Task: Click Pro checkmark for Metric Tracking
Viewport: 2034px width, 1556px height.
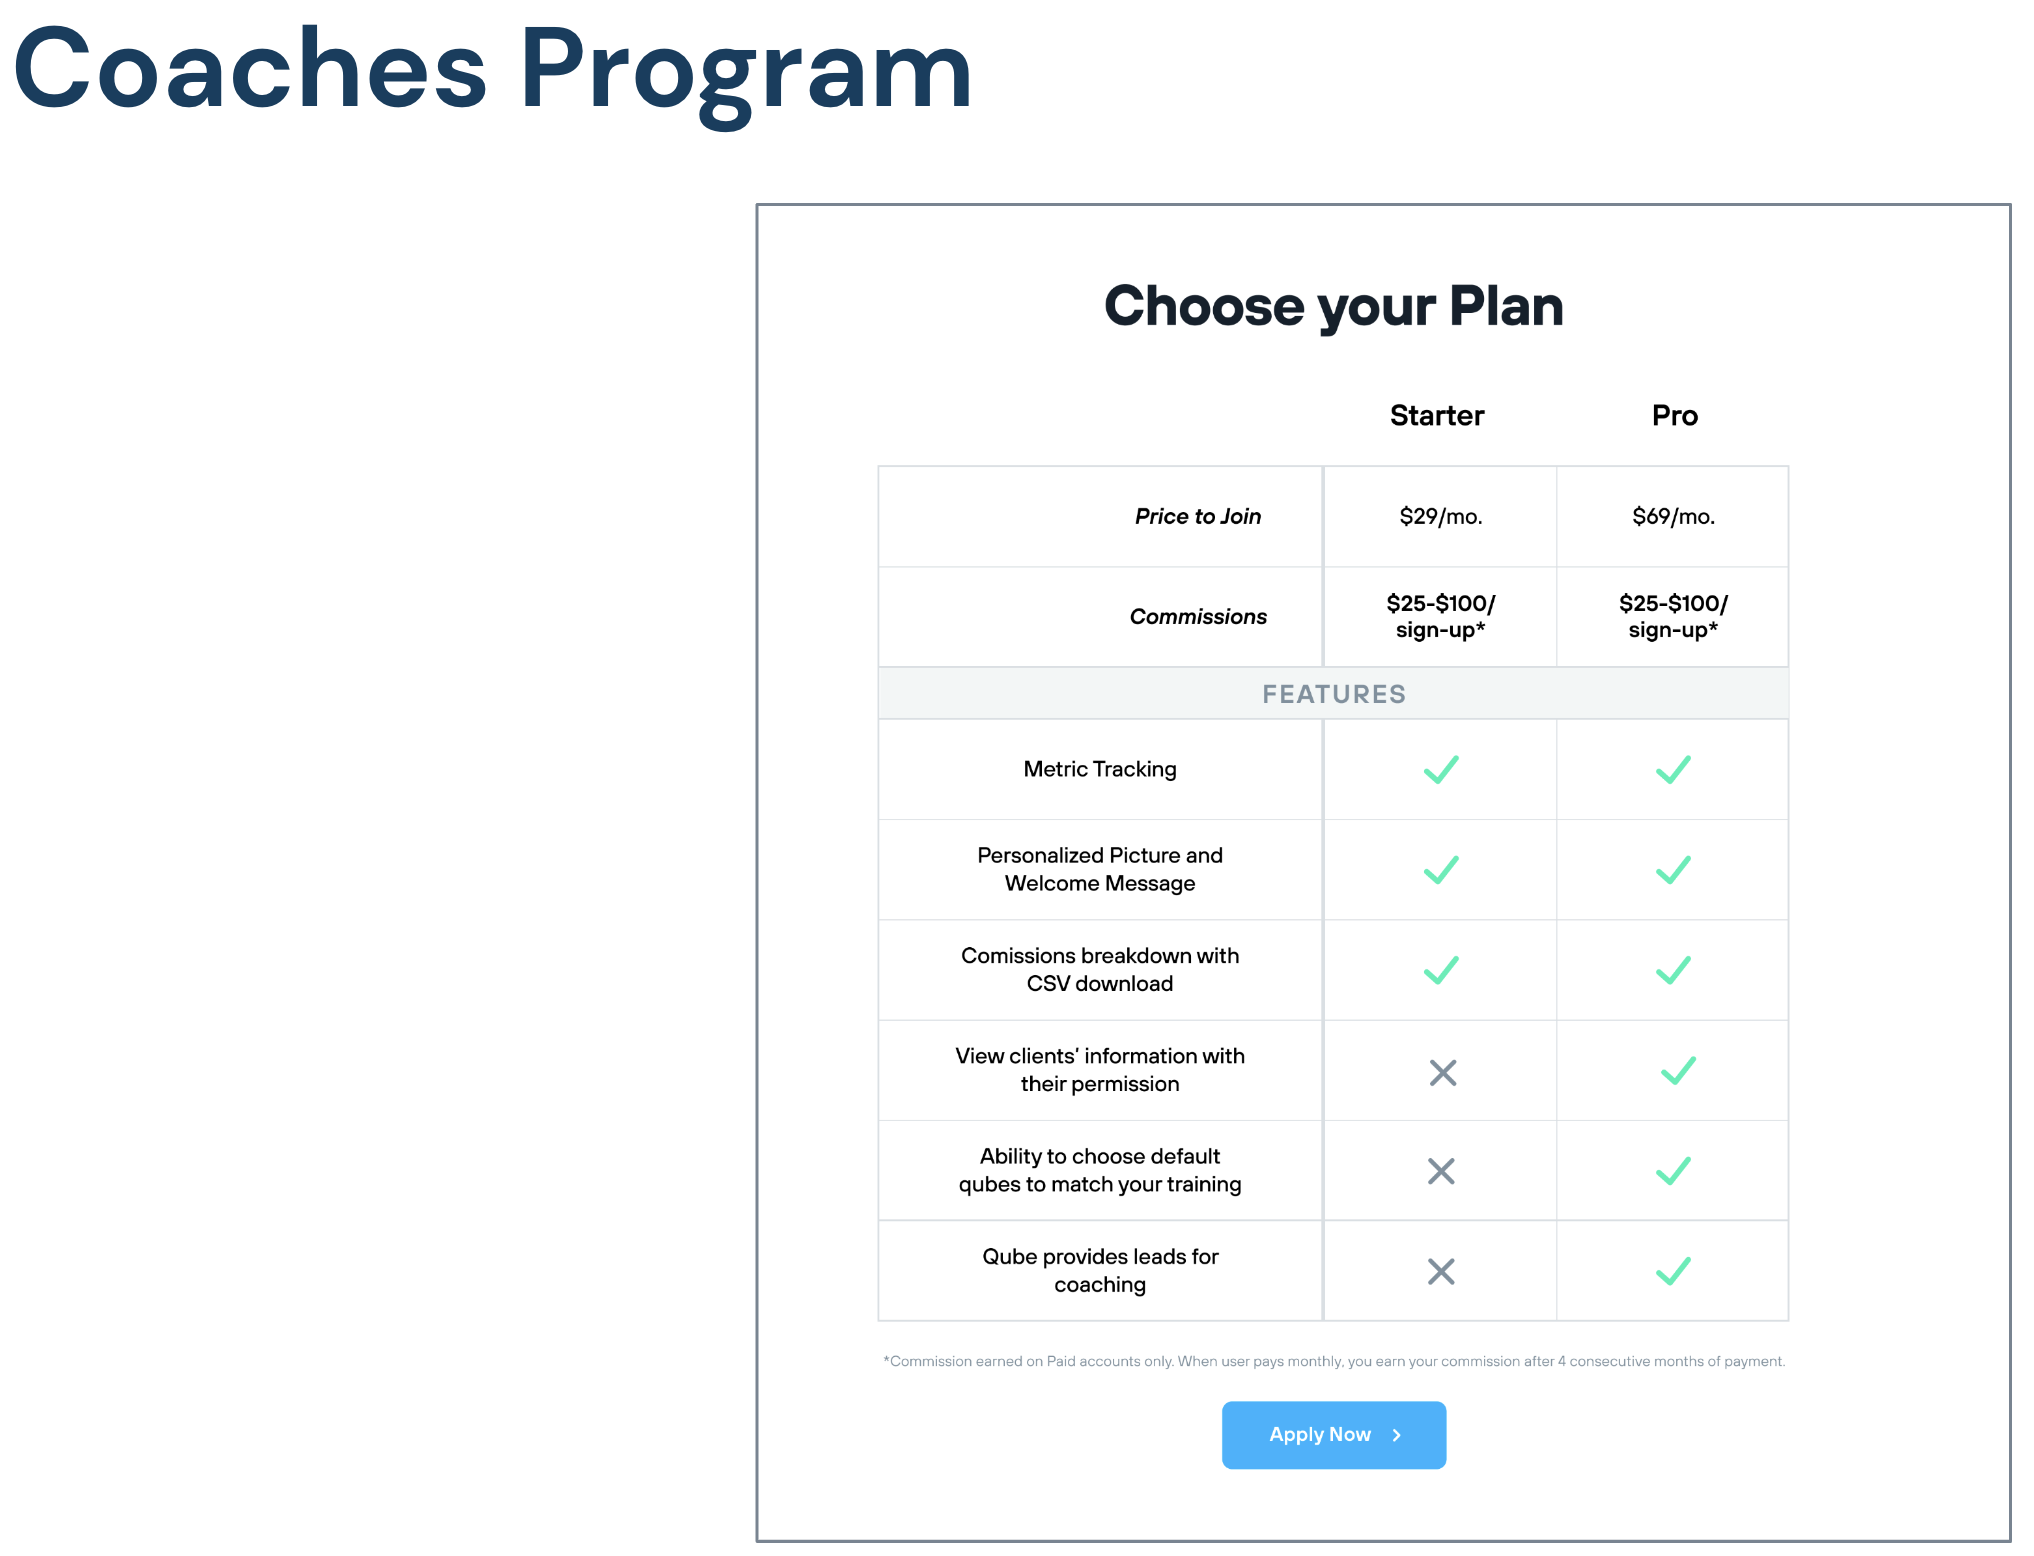Action: 1673,769
